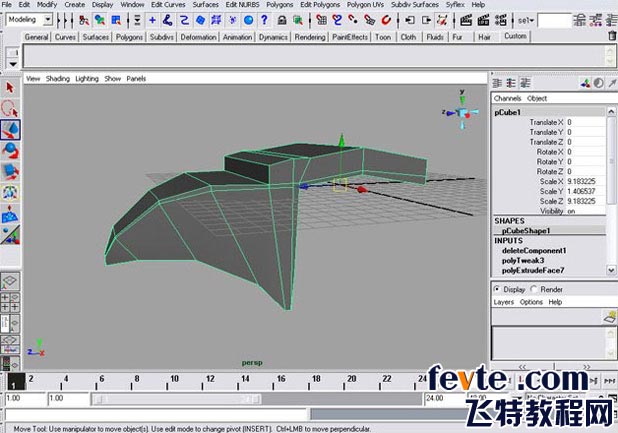Click the Visibility on value

[x=585, y=211]
